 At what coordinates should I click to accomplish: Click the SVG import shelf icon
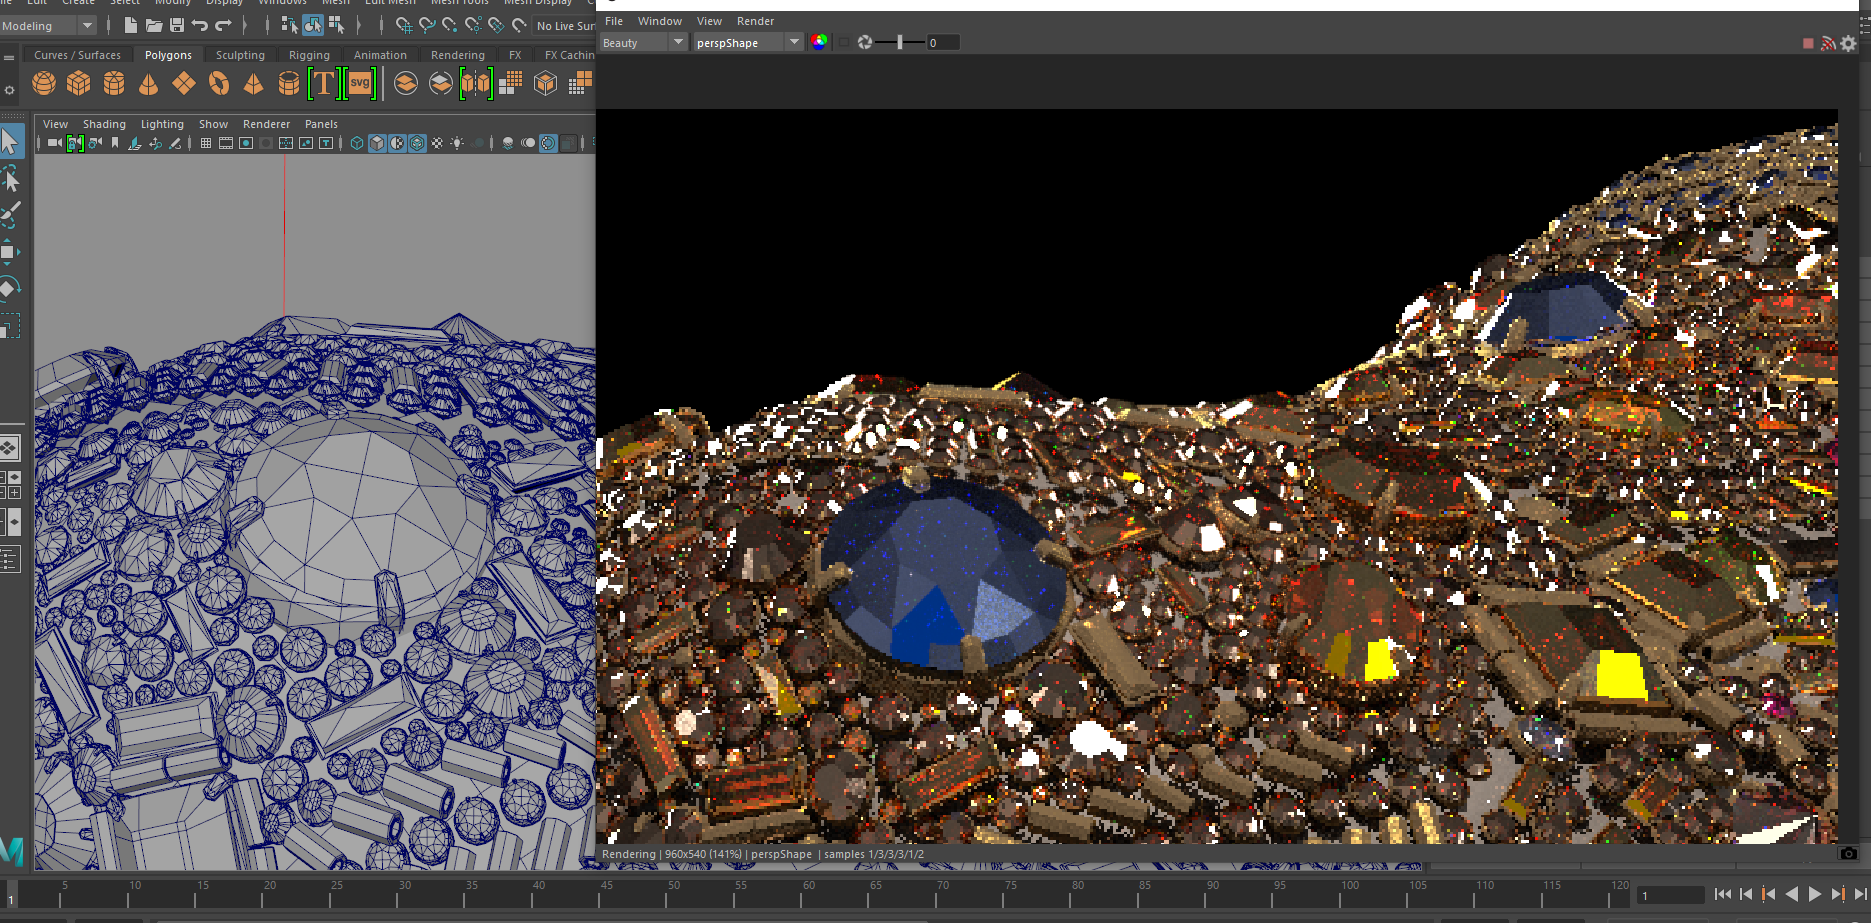tap(360, 84)
